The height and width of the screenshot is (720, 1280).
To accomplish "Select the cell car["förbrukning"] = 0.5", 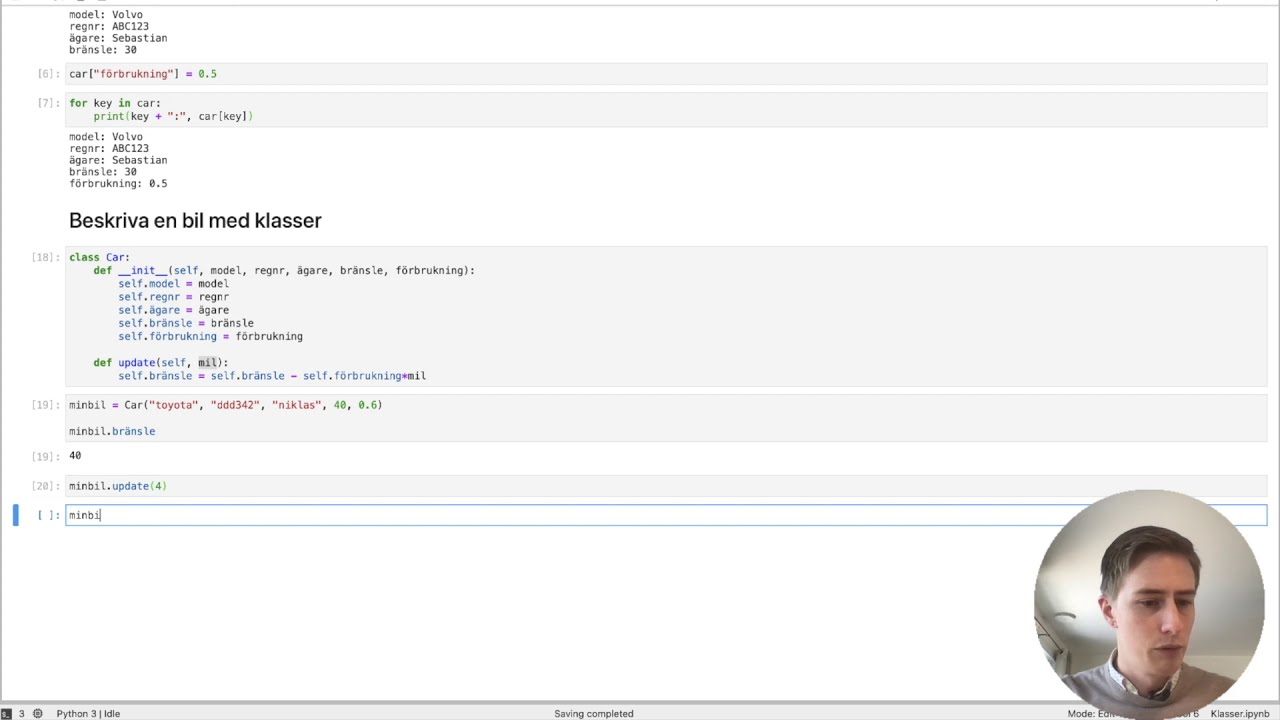I will pos(666,74).
